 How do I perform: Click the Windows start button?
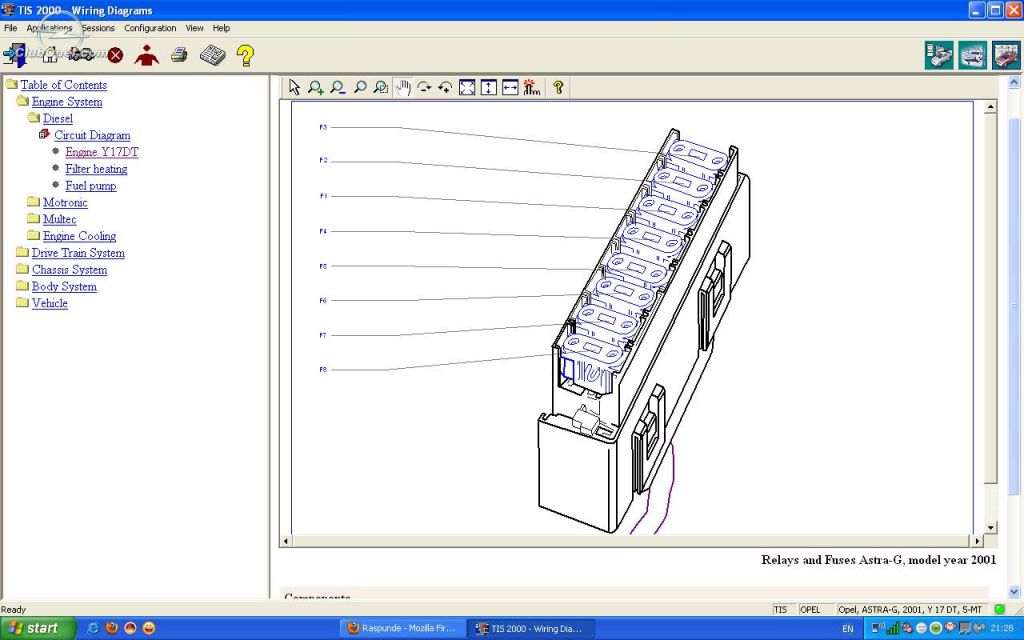(x=38, y=628)
